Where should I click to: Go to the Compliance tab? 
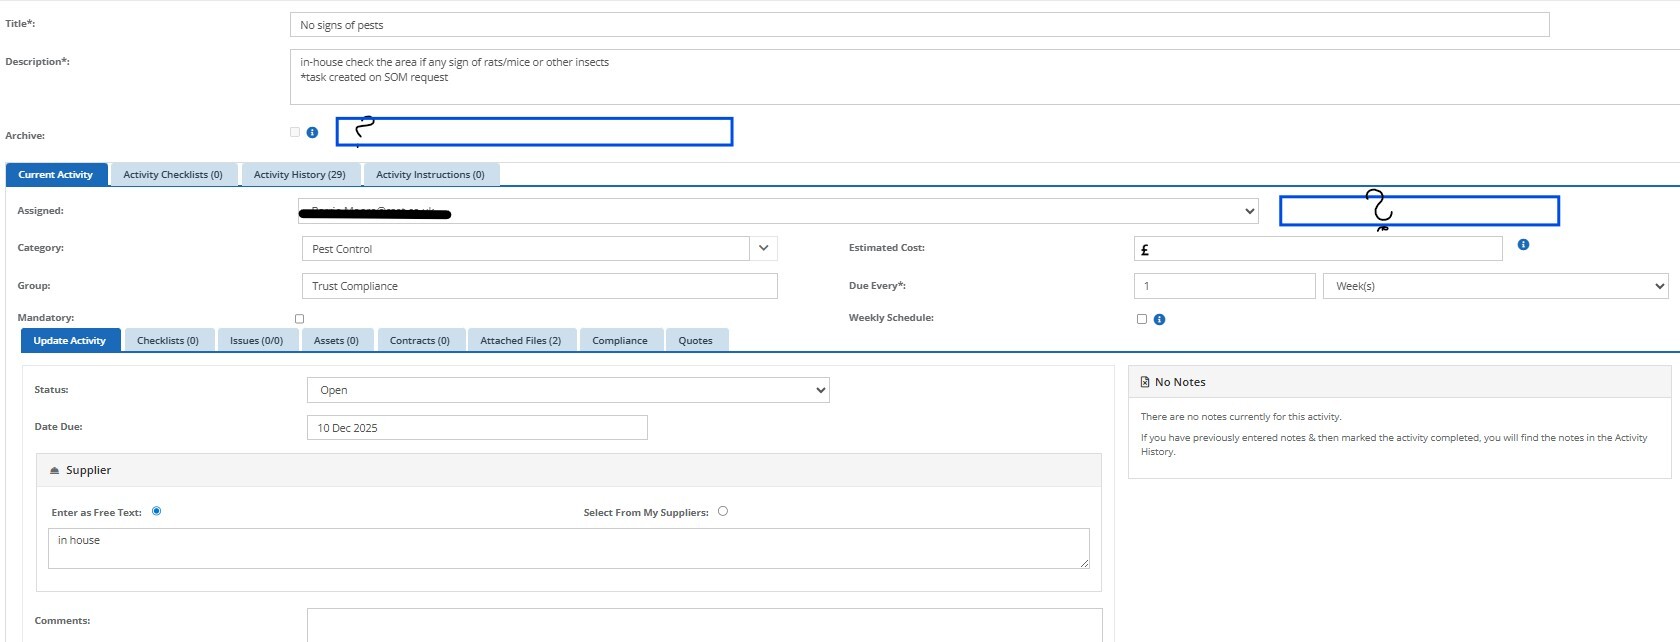tap(619, 341)
